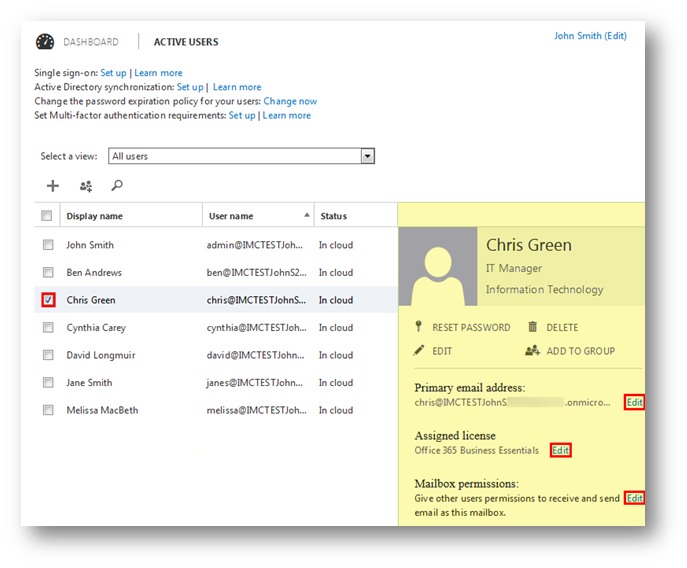Edit the Mailbox permissions
The width and height of the screenshot is (687, 568).
click(634, 498)
